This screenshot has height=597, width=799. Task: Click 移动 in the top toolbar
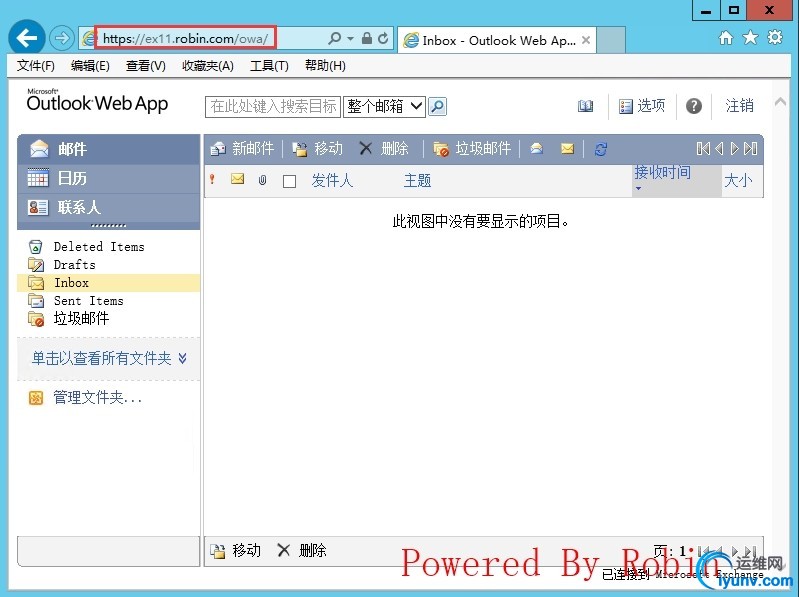point(317,149)
